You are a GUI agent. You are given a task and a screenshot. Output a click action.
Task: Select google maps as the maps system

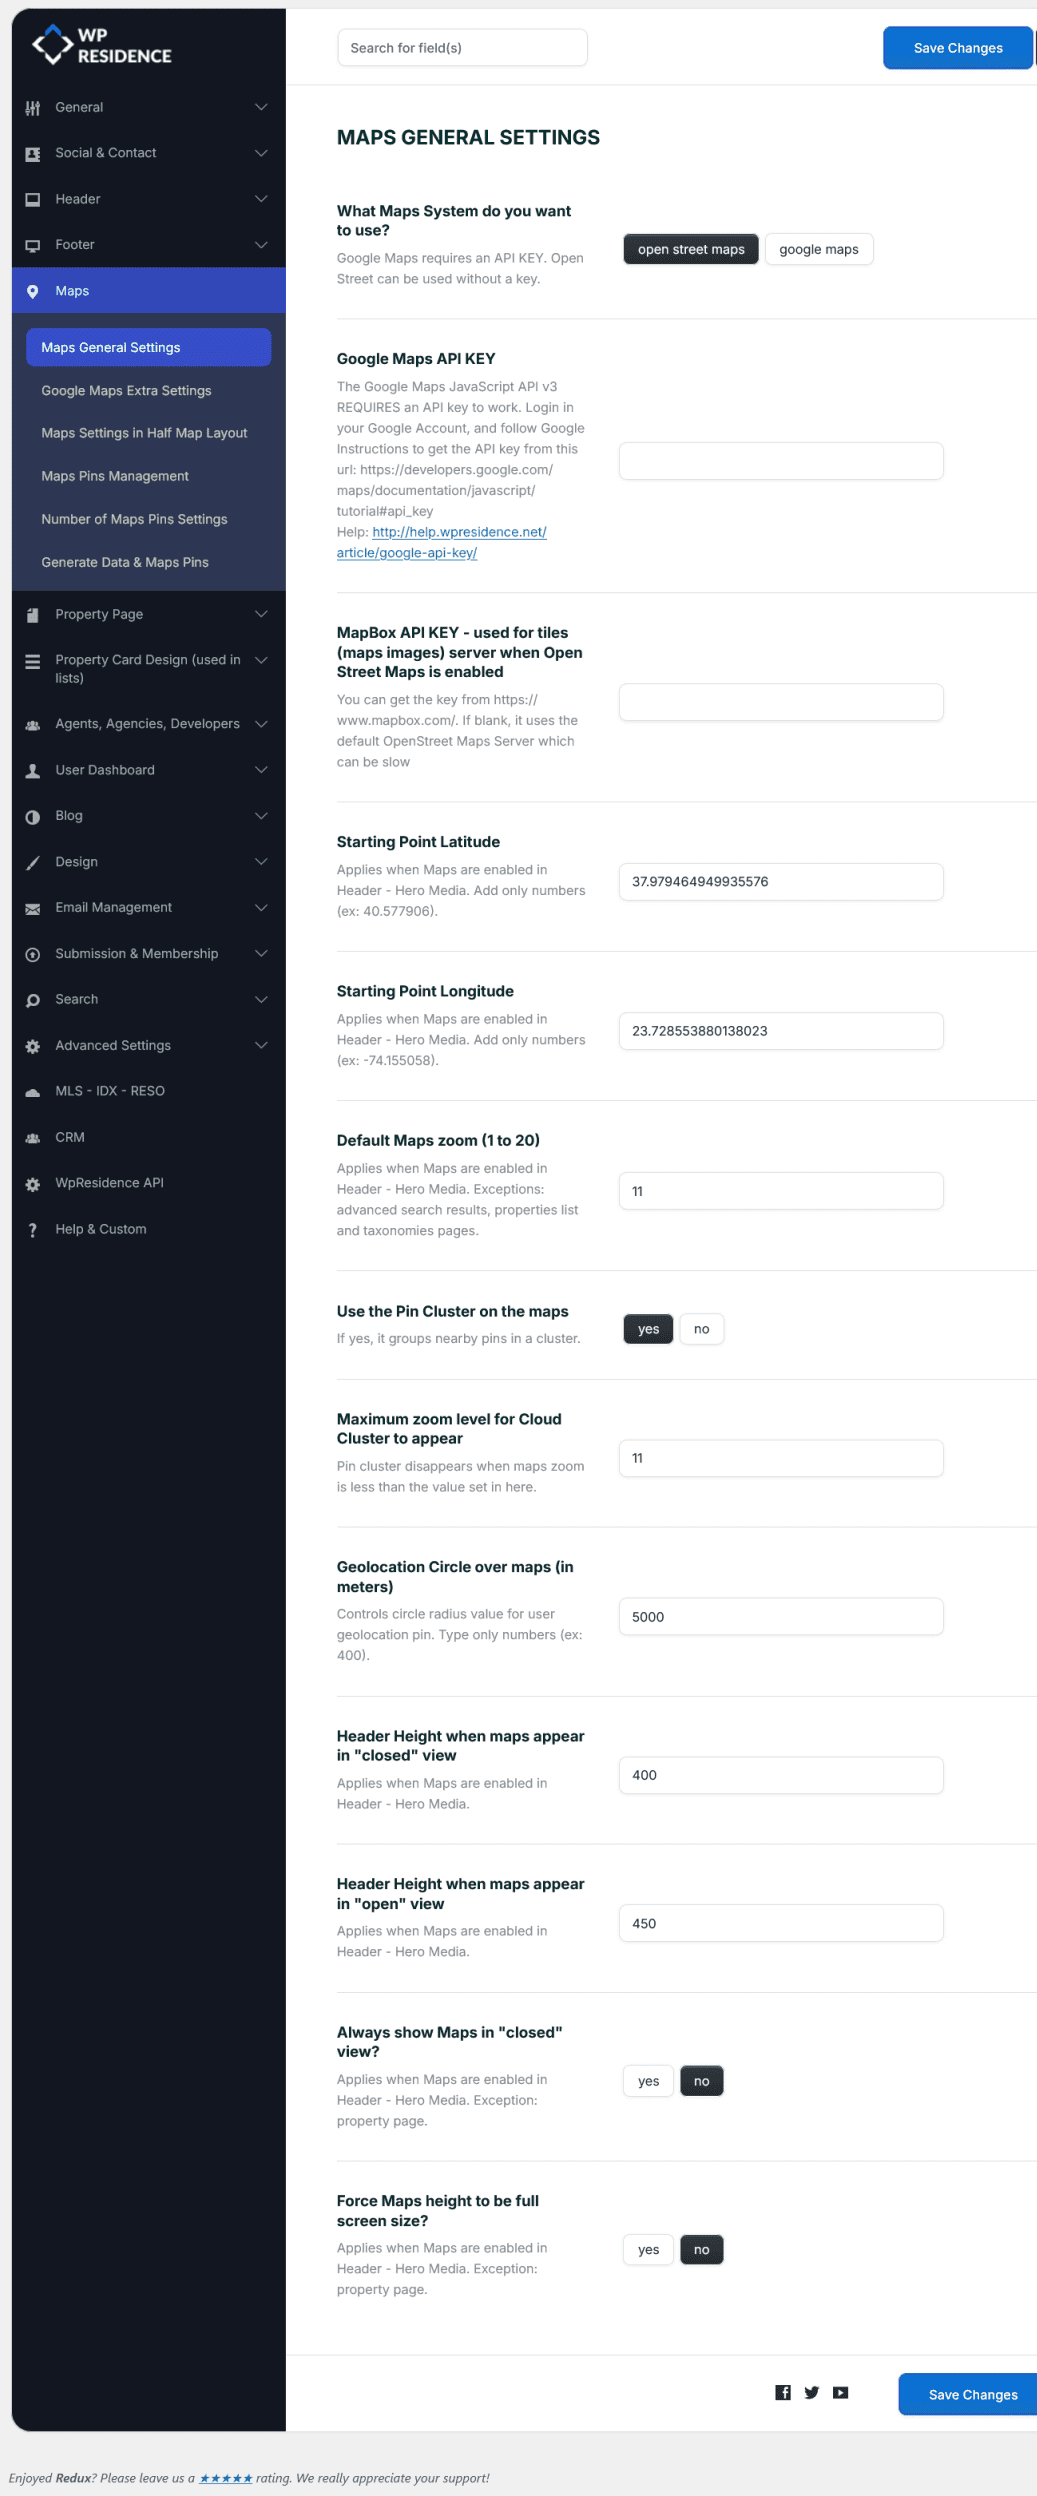pos(818,250)
